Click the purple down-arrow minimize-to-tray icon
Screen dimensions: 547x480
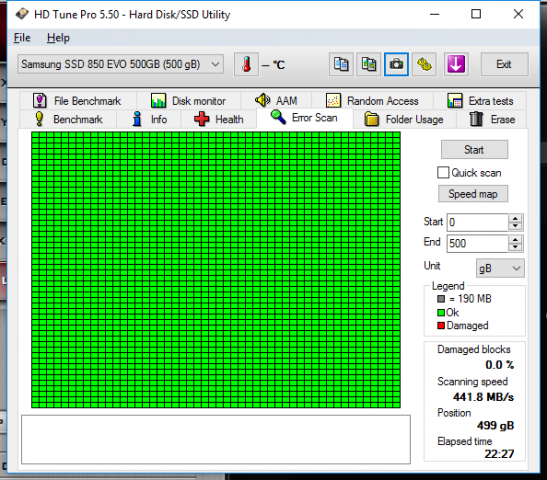[456, 64]
